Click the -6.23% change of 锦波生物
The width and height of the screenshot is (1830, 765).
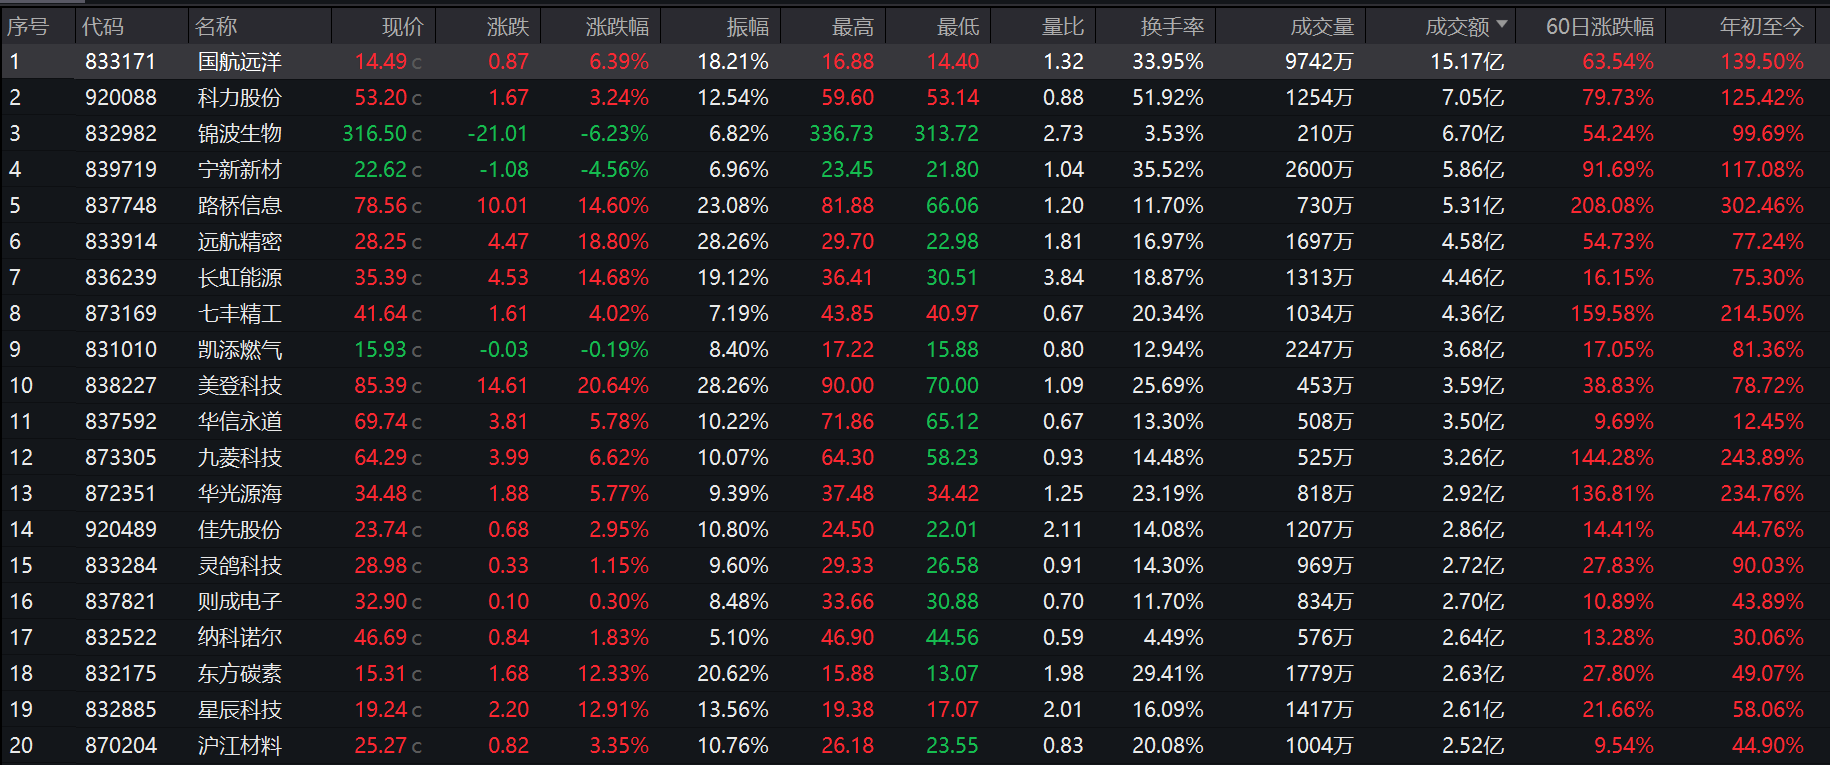point(615,134)
